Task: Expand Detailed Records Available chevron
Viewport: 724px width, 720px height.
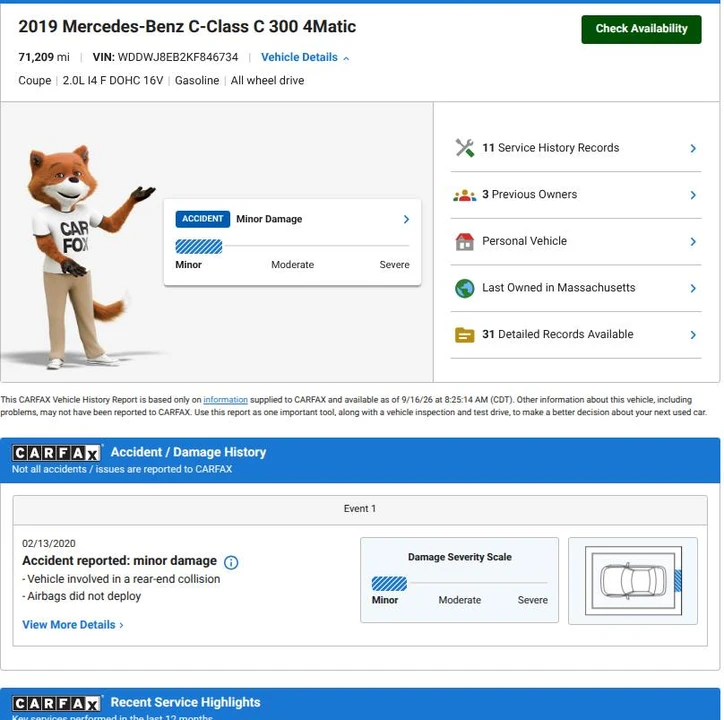Action: pos(693,335)
